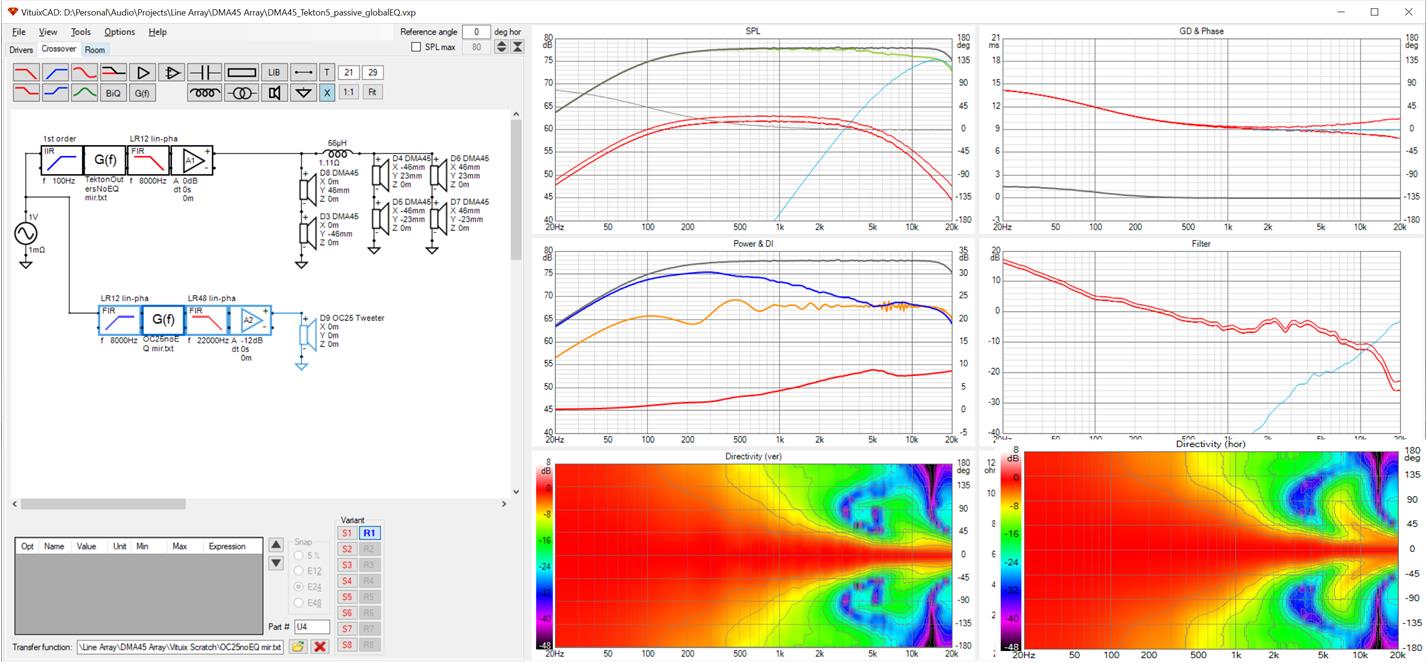Add a red low-pass filter block

tap(26, 73)
